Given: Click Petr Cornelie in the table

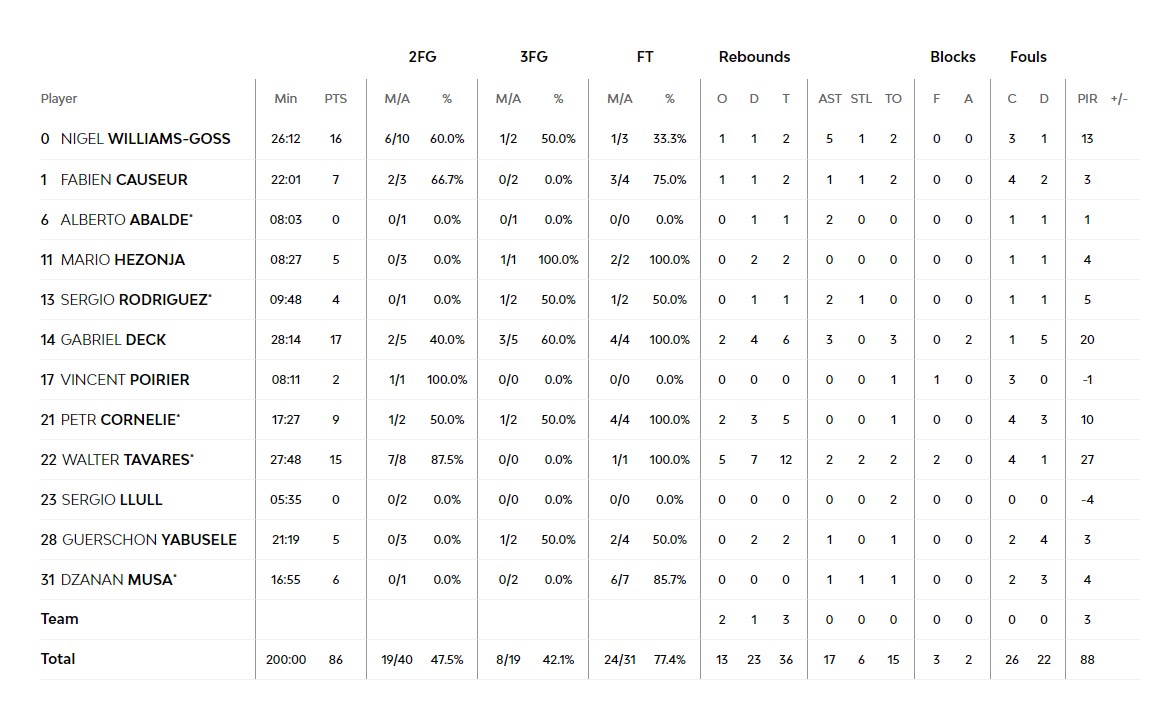Looking at the screenshot, I should pos(120,420).
